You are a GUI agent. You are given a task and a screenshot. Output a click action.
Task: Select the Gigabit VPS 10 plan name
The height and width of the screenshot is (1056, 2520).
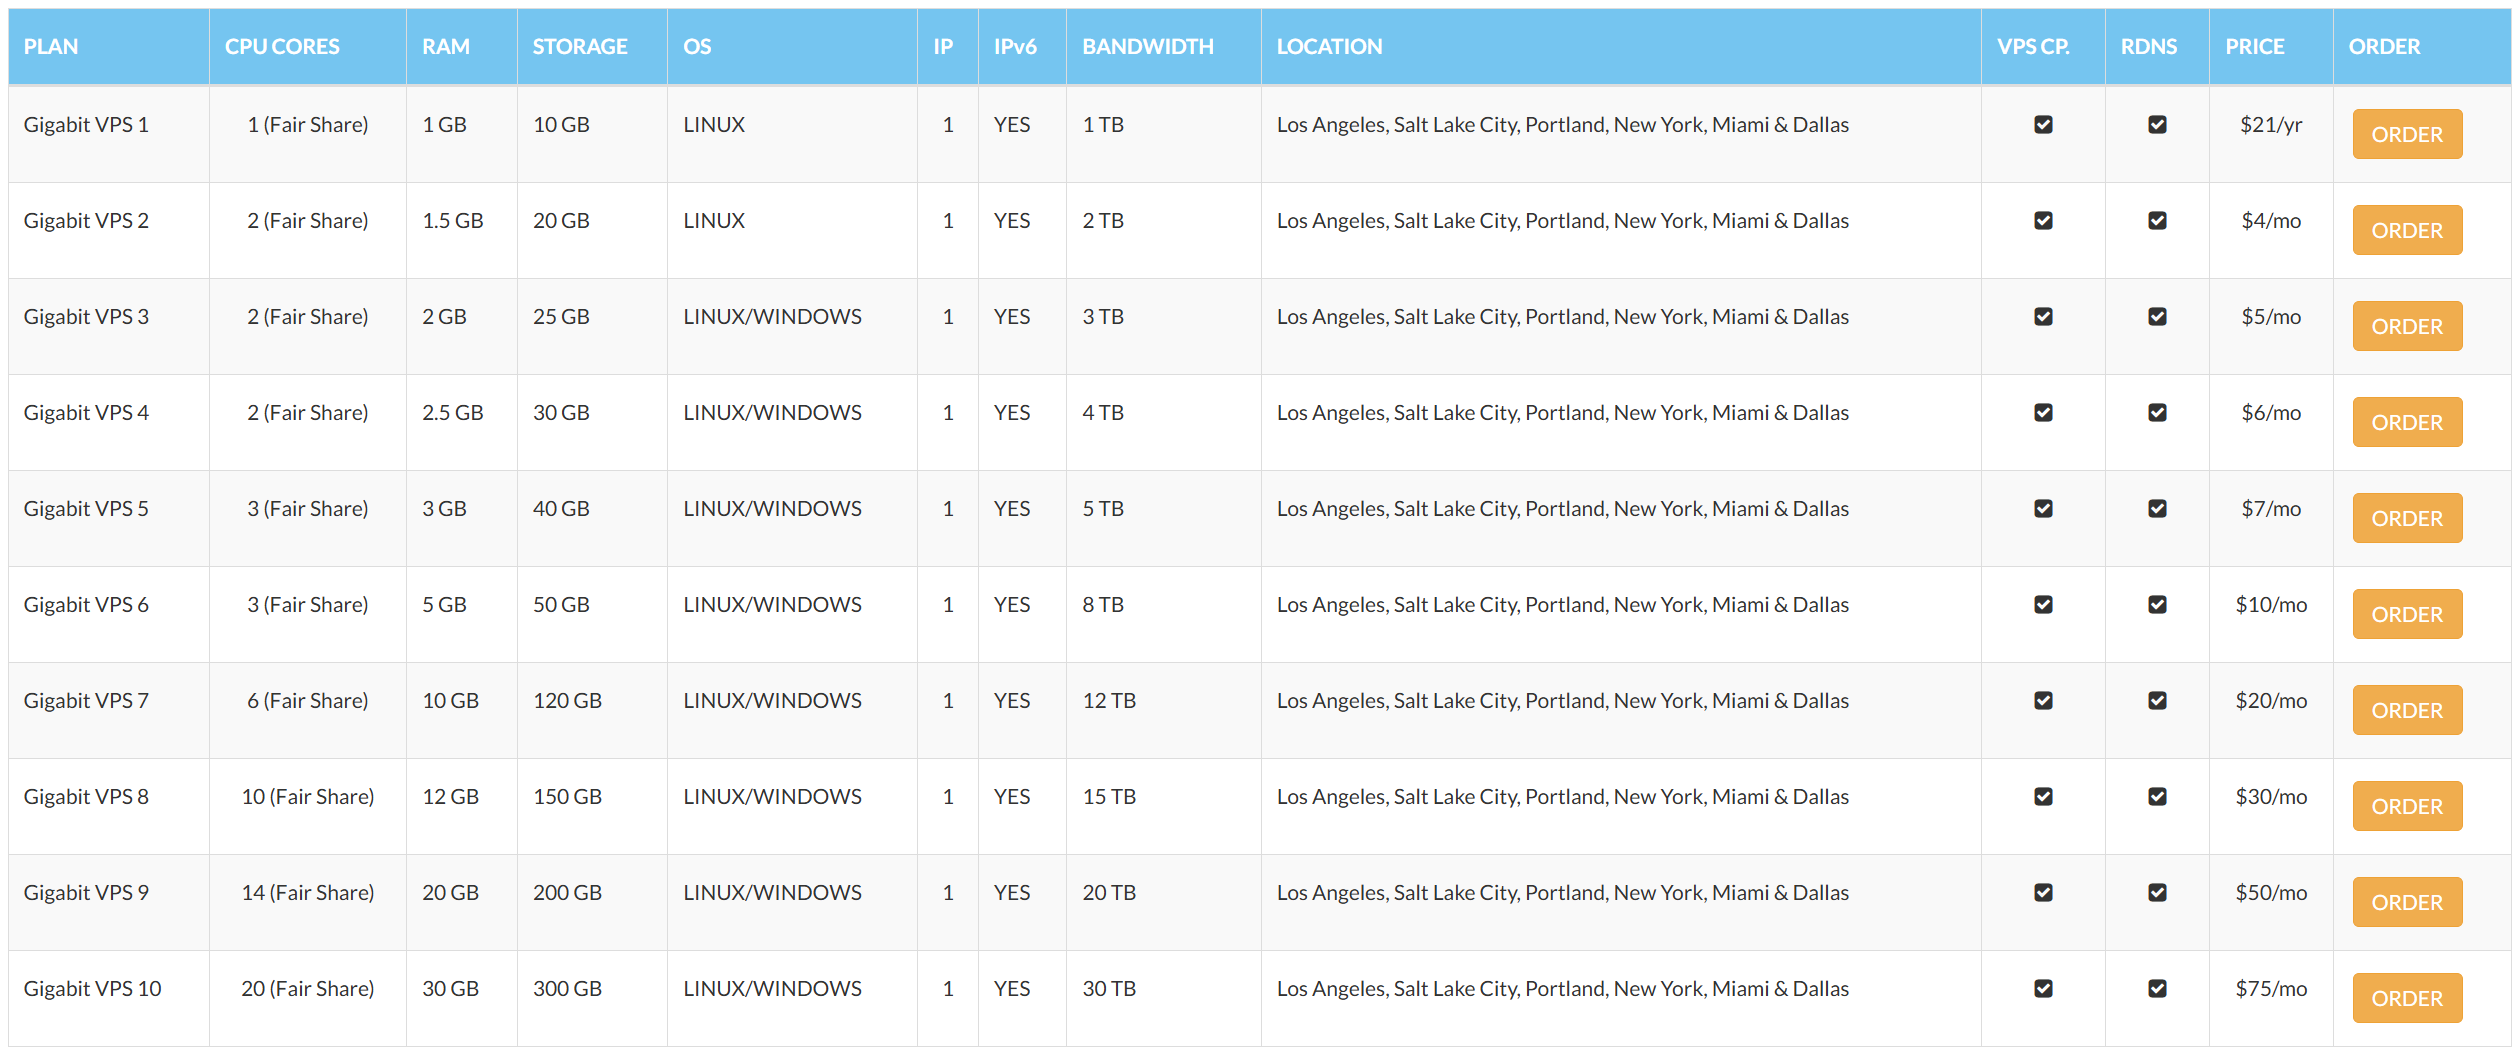[92, 988]
